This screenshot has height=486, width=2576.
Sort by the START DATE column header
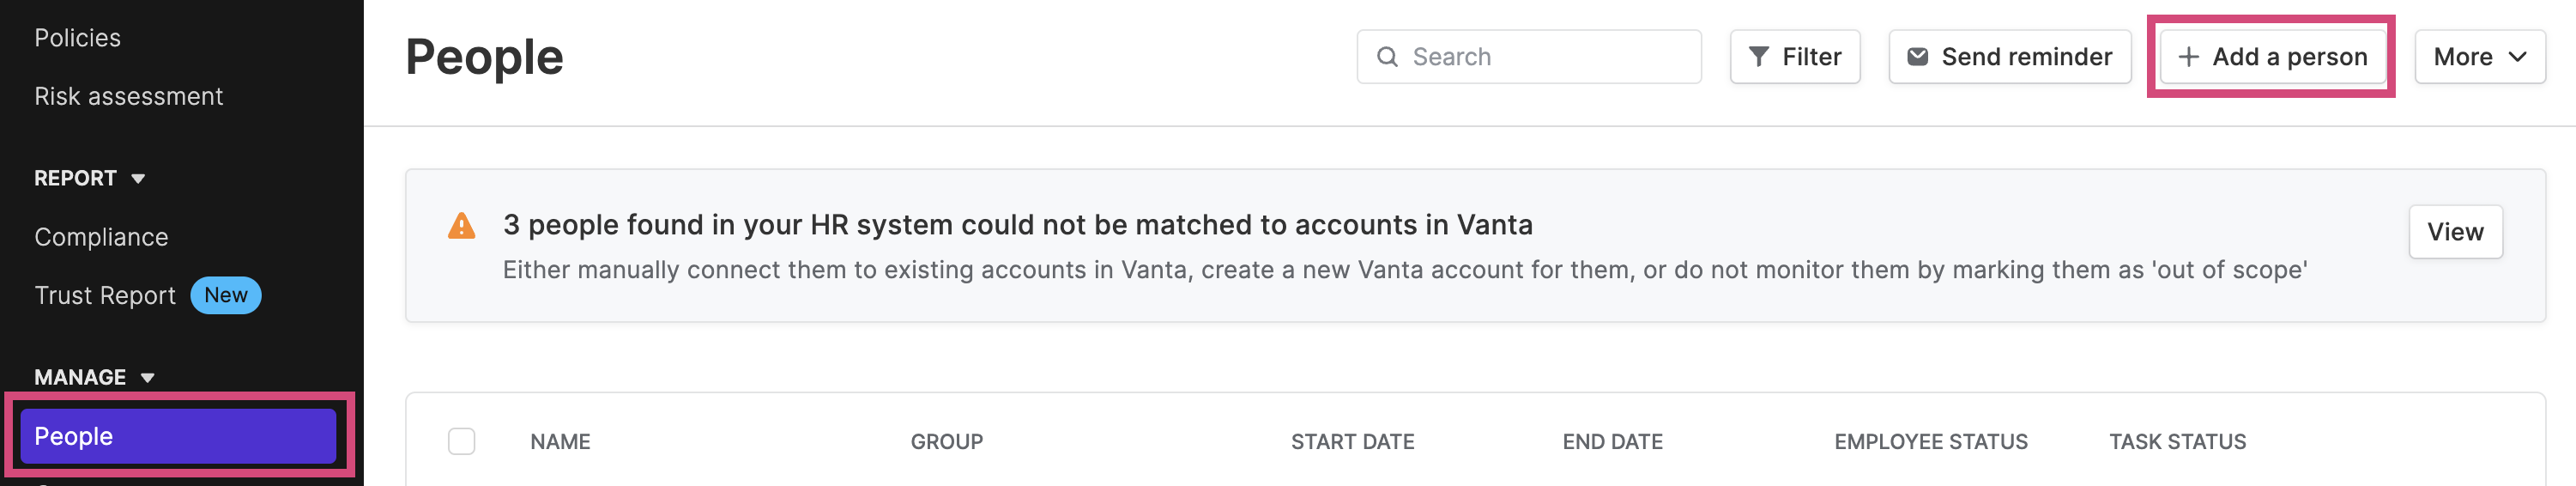[1352, 441]
